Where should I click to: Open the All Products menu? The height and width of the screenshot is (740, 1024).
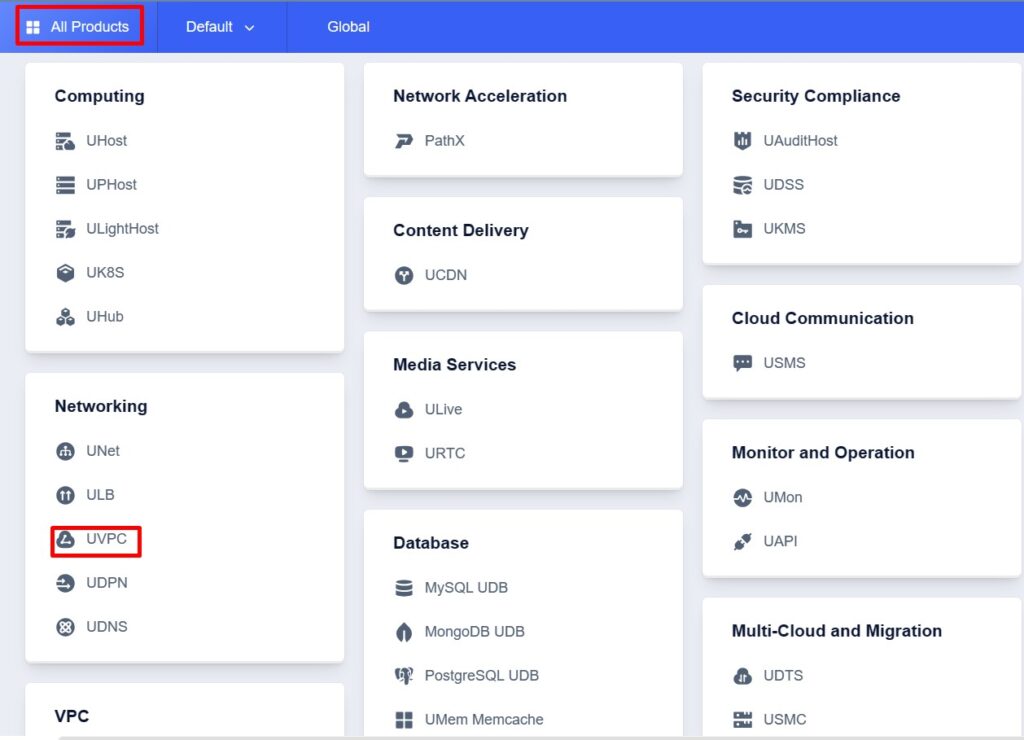[79, 26]
